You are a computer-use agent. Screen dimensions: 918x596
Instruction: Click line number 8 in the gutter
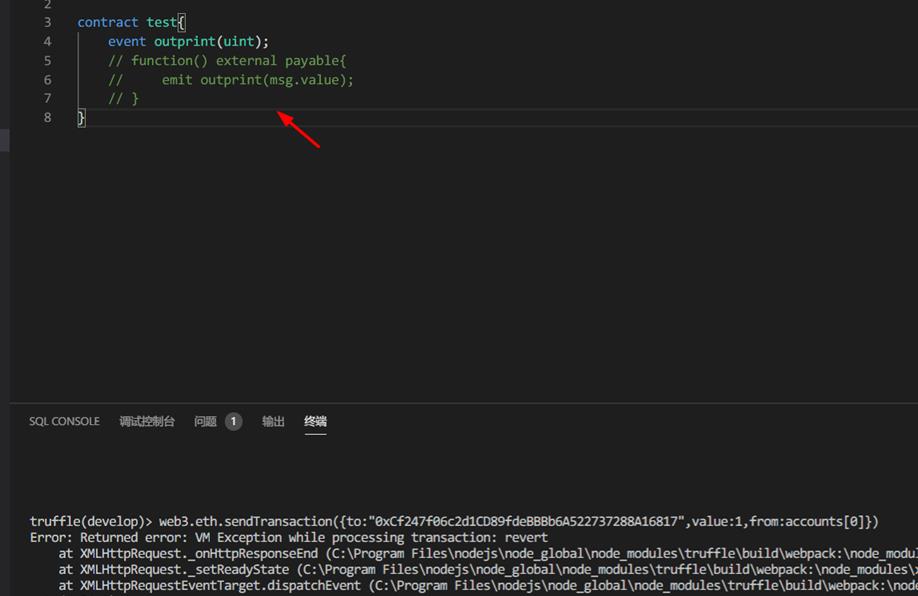pyautogui.click(x=47, y=118)
